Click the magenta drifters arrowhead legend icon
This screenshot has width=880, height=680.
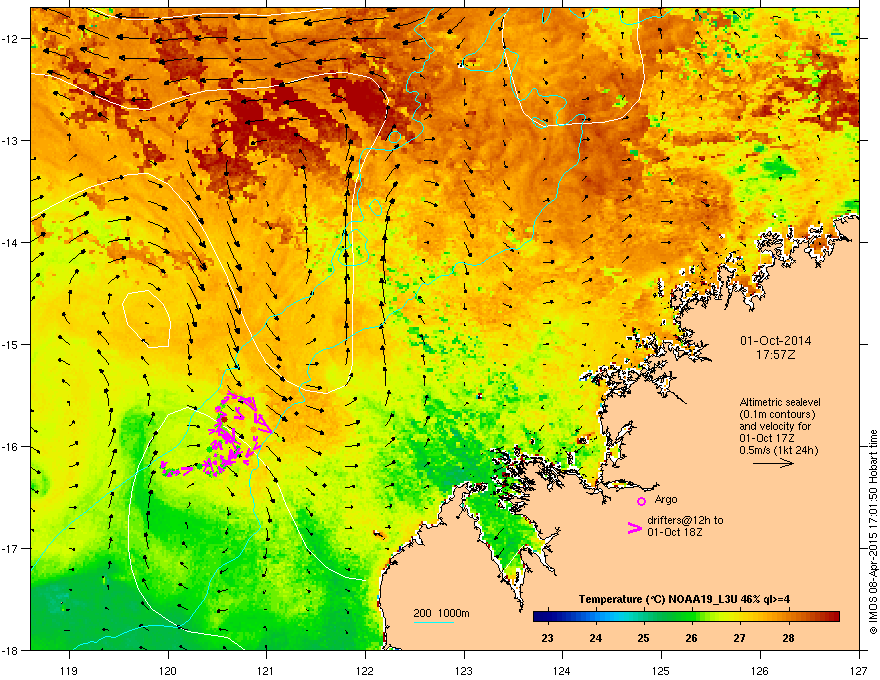click(x=635, y=527)
